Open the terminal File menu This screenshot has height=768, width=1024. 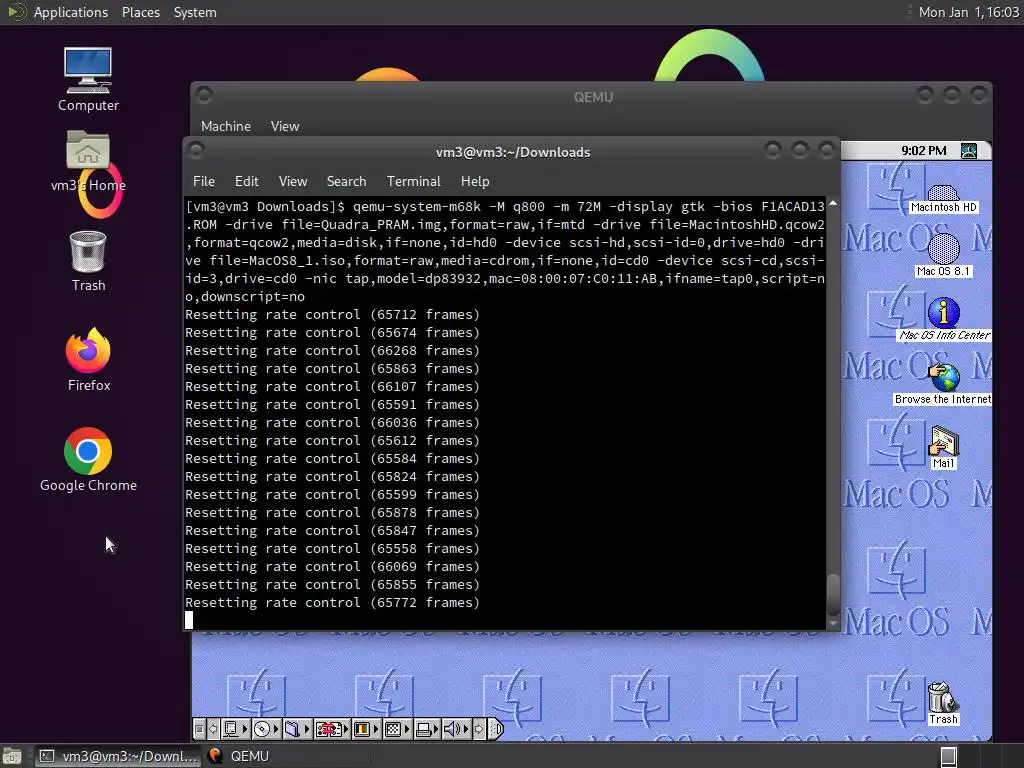[x=204, y=181]
